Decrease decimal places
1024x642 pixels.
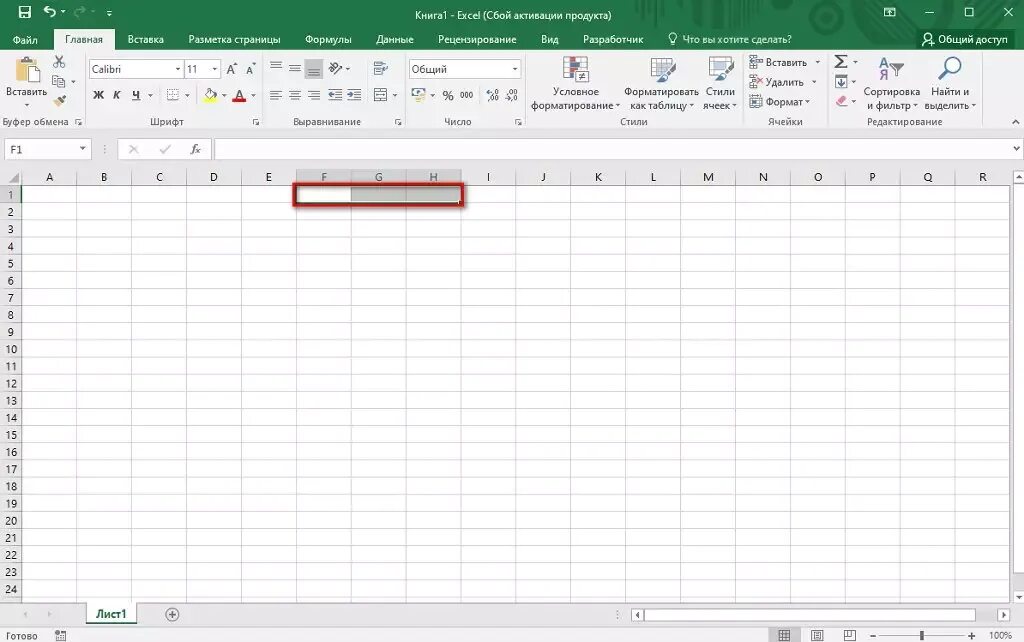(512, 95)
